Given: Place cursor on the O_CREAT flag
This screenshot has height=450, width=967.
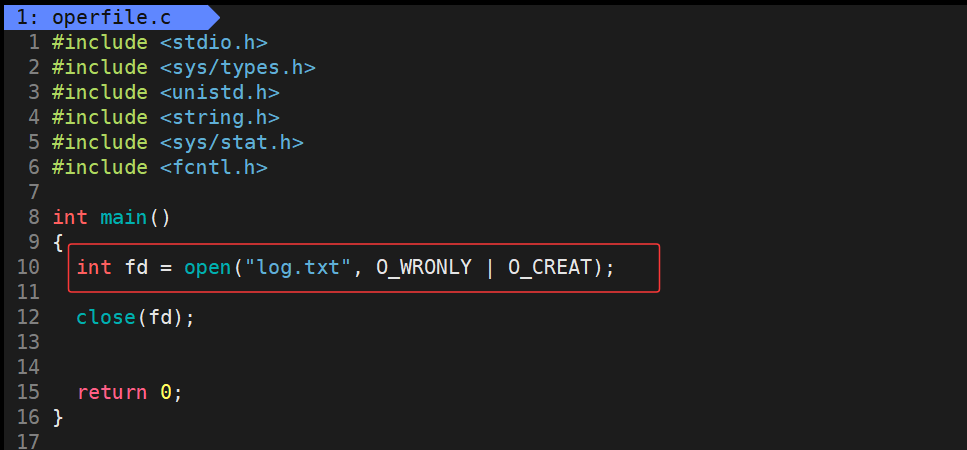Looking at the screenshot, I should tap(550, 267).
